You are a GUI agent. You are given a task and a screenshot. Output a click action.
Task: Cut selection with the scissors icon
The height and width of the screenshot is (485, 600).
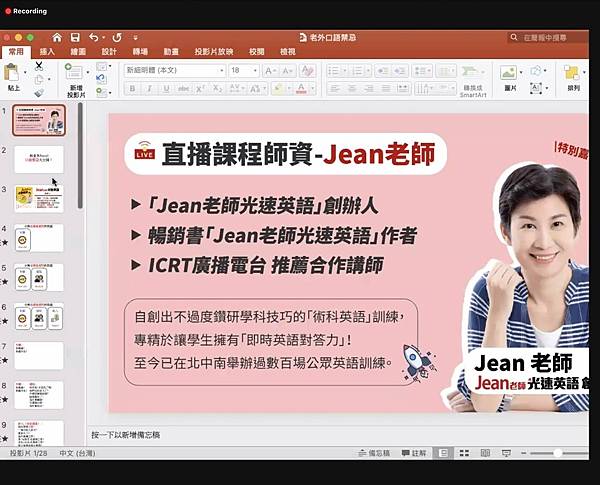pos(39,66)
